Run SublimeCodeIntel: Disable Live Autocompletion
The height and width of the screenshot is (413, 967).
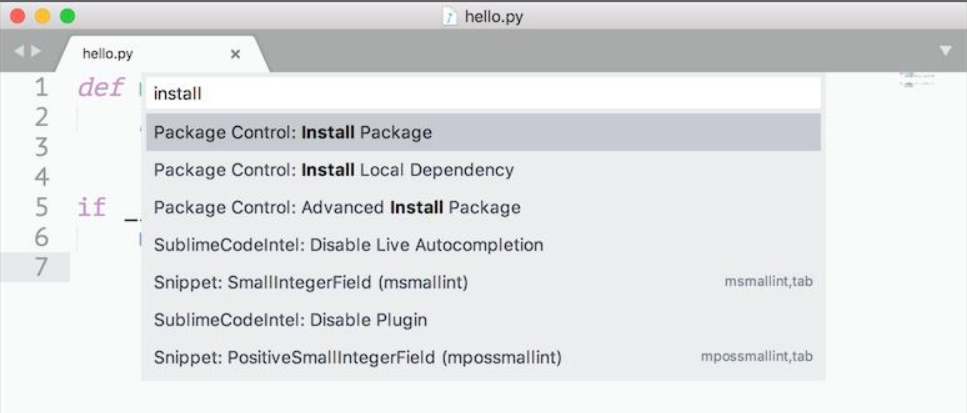point(483,245)
